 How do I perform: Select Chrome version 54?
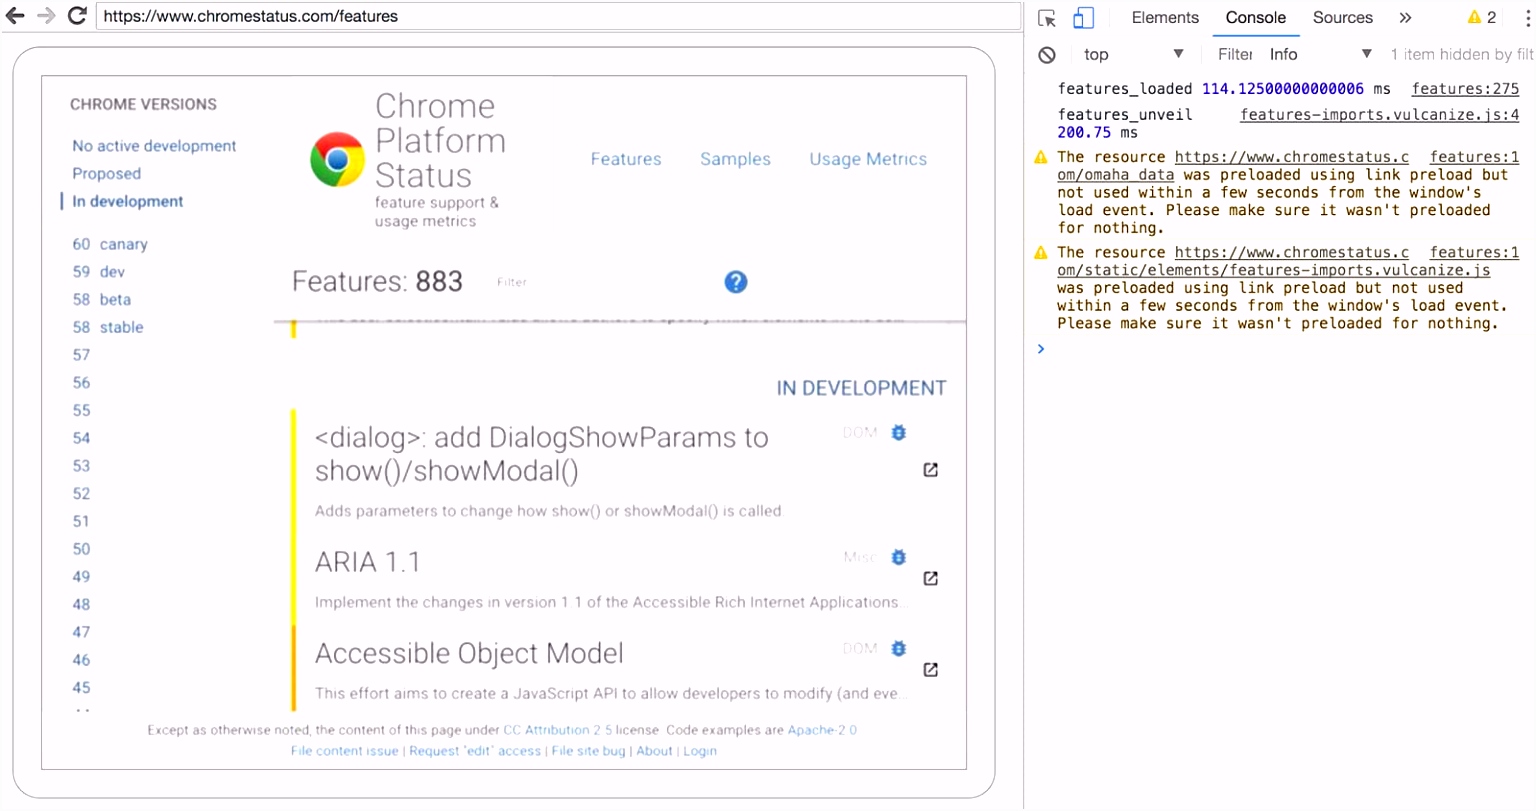[x=81, y=438]
